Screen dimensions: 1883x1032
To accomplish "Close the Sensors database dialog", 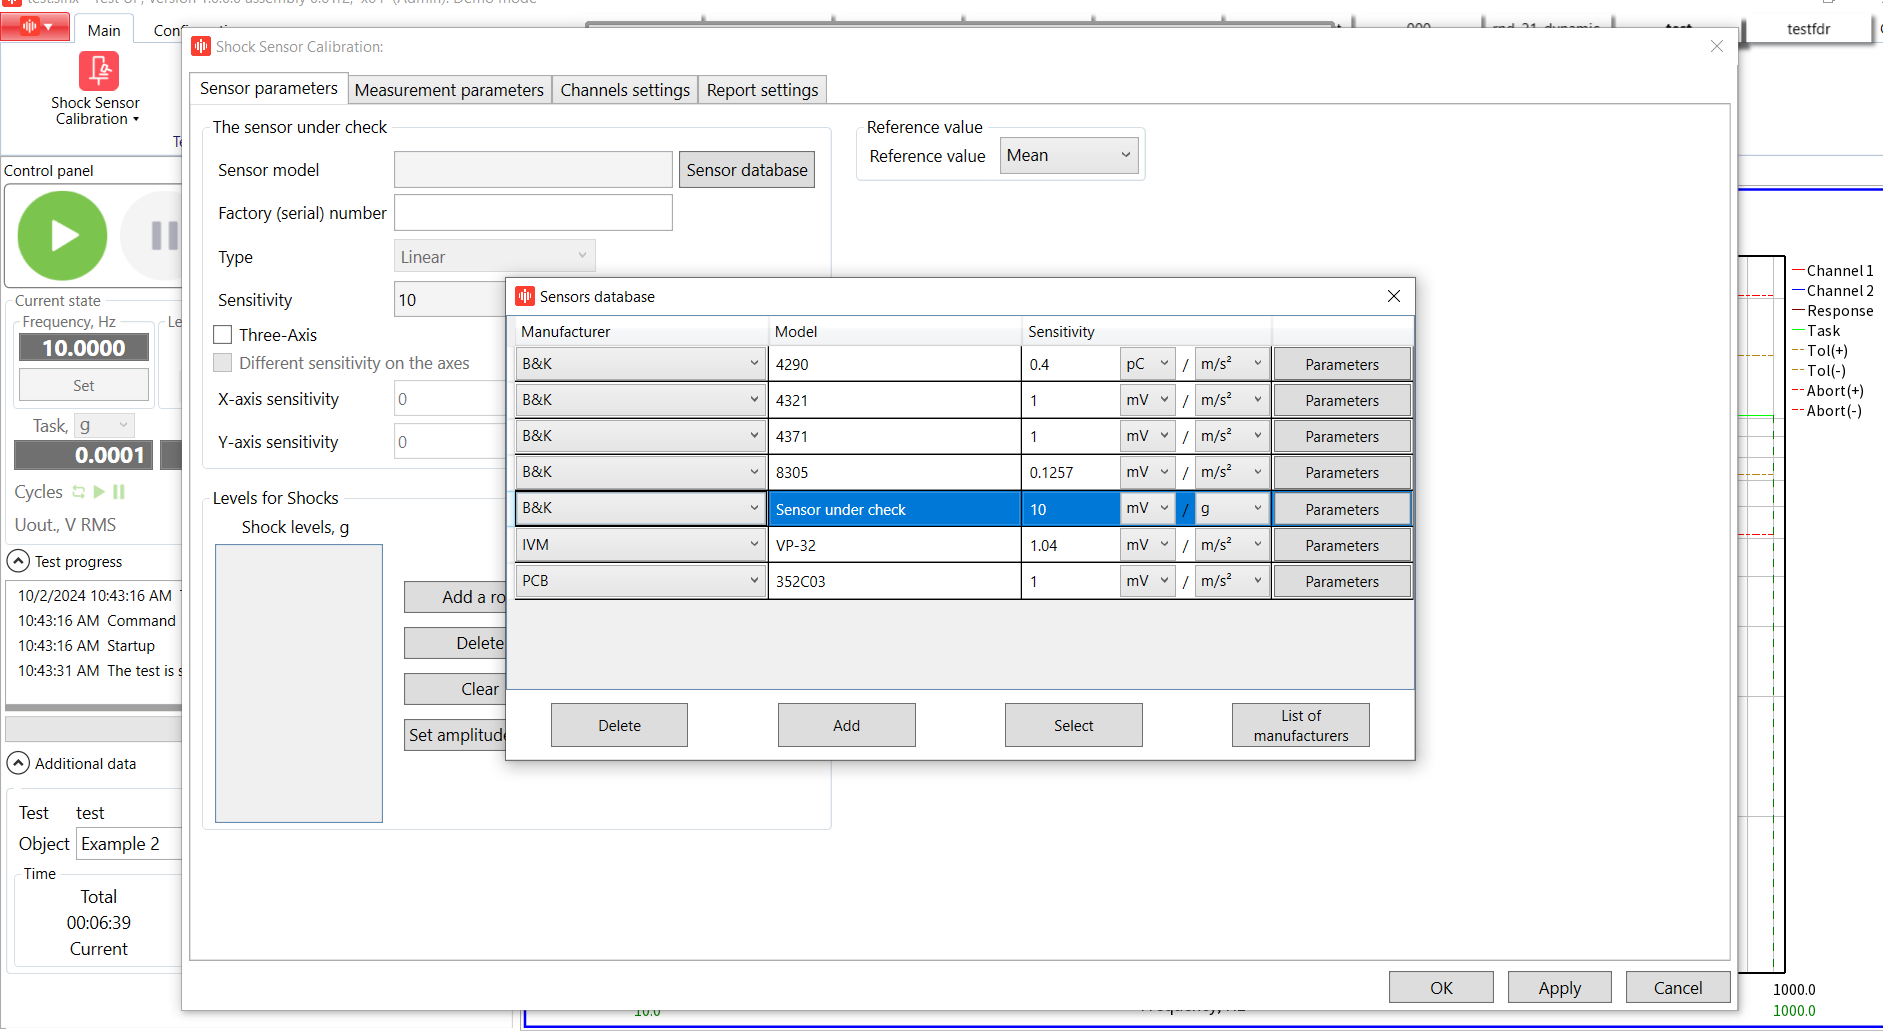I will coord(1394,296).
